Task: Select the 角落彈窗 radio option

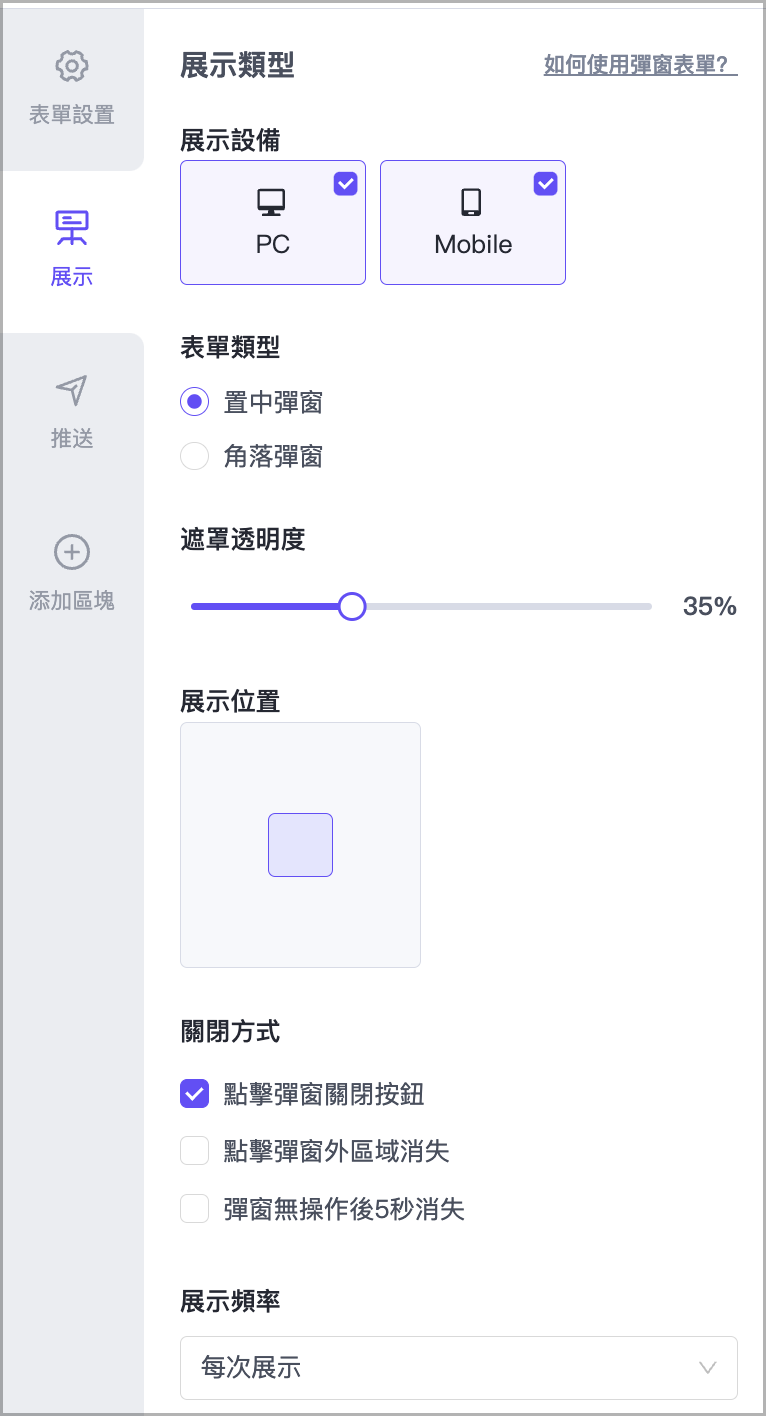Action: coord(195,457)
